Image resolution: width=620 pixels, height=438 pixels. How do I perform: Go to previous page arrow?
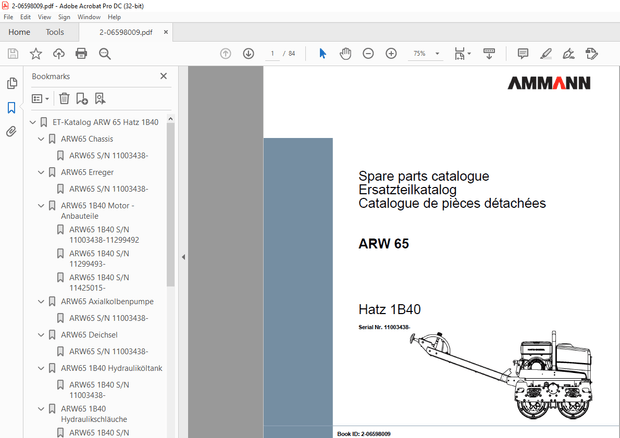[225, 53]
